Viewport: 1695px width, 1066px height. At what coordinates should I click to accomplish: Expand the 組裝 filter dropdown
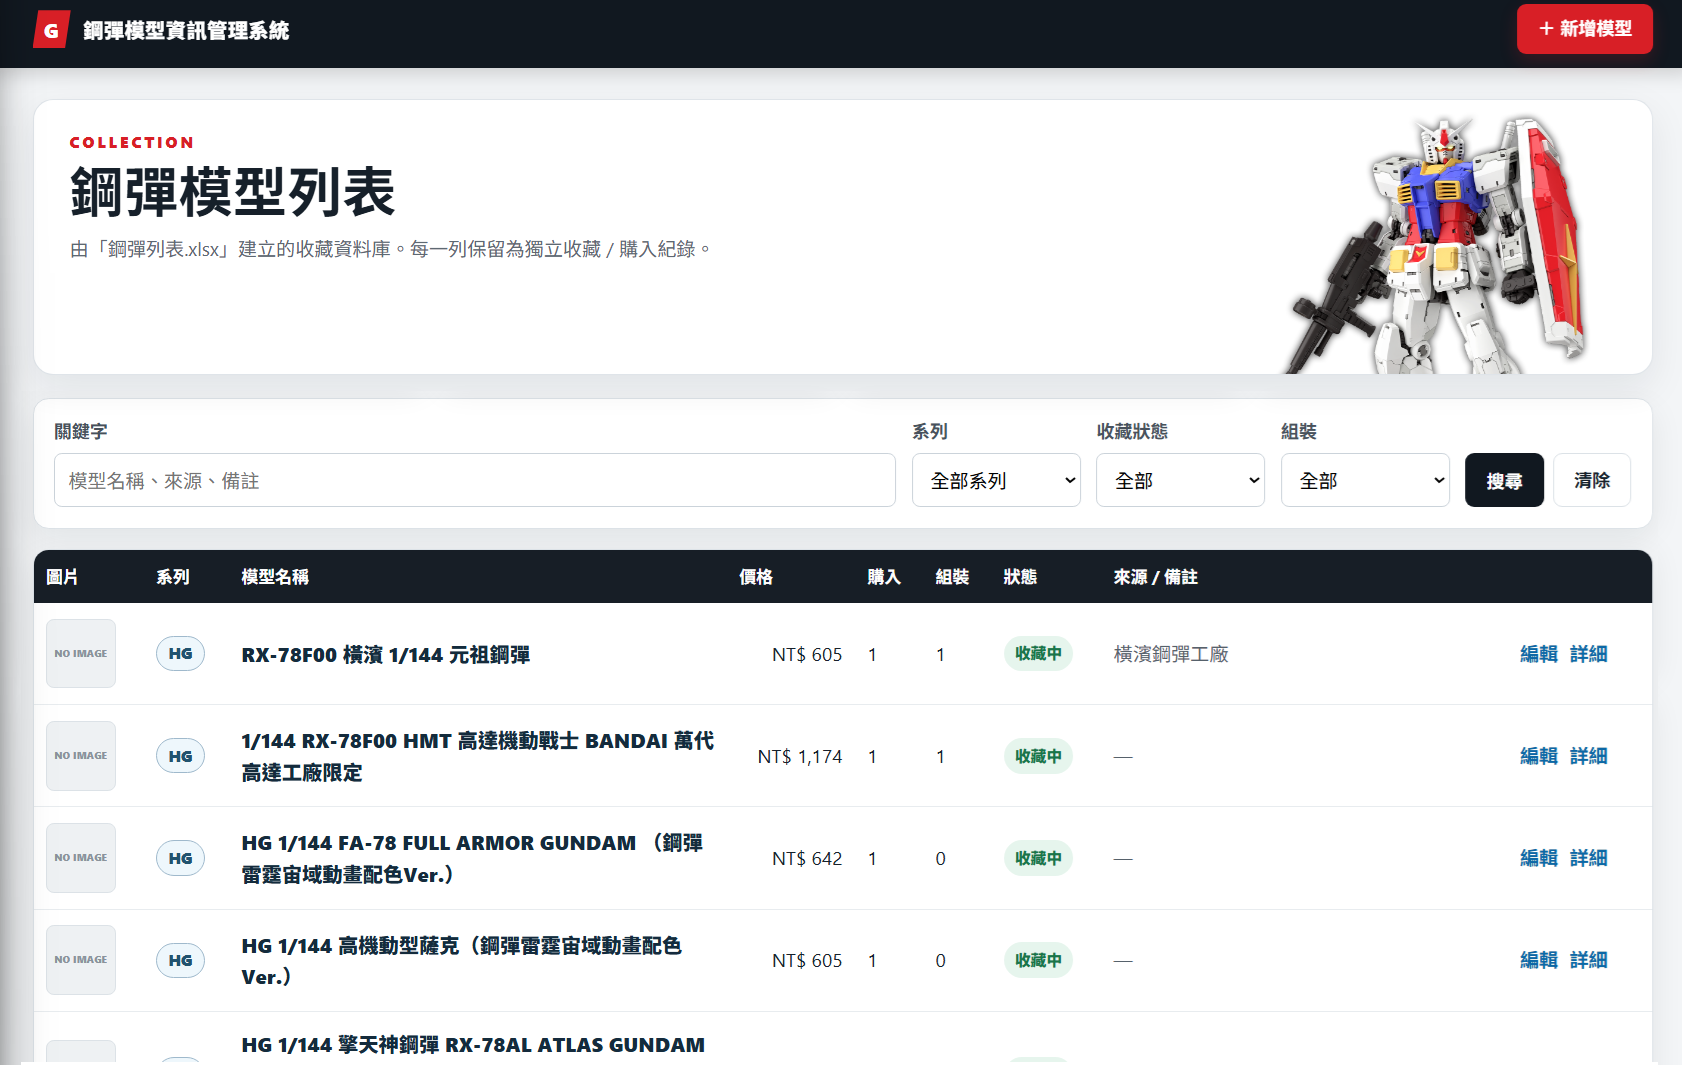[x=1365, y=480]
